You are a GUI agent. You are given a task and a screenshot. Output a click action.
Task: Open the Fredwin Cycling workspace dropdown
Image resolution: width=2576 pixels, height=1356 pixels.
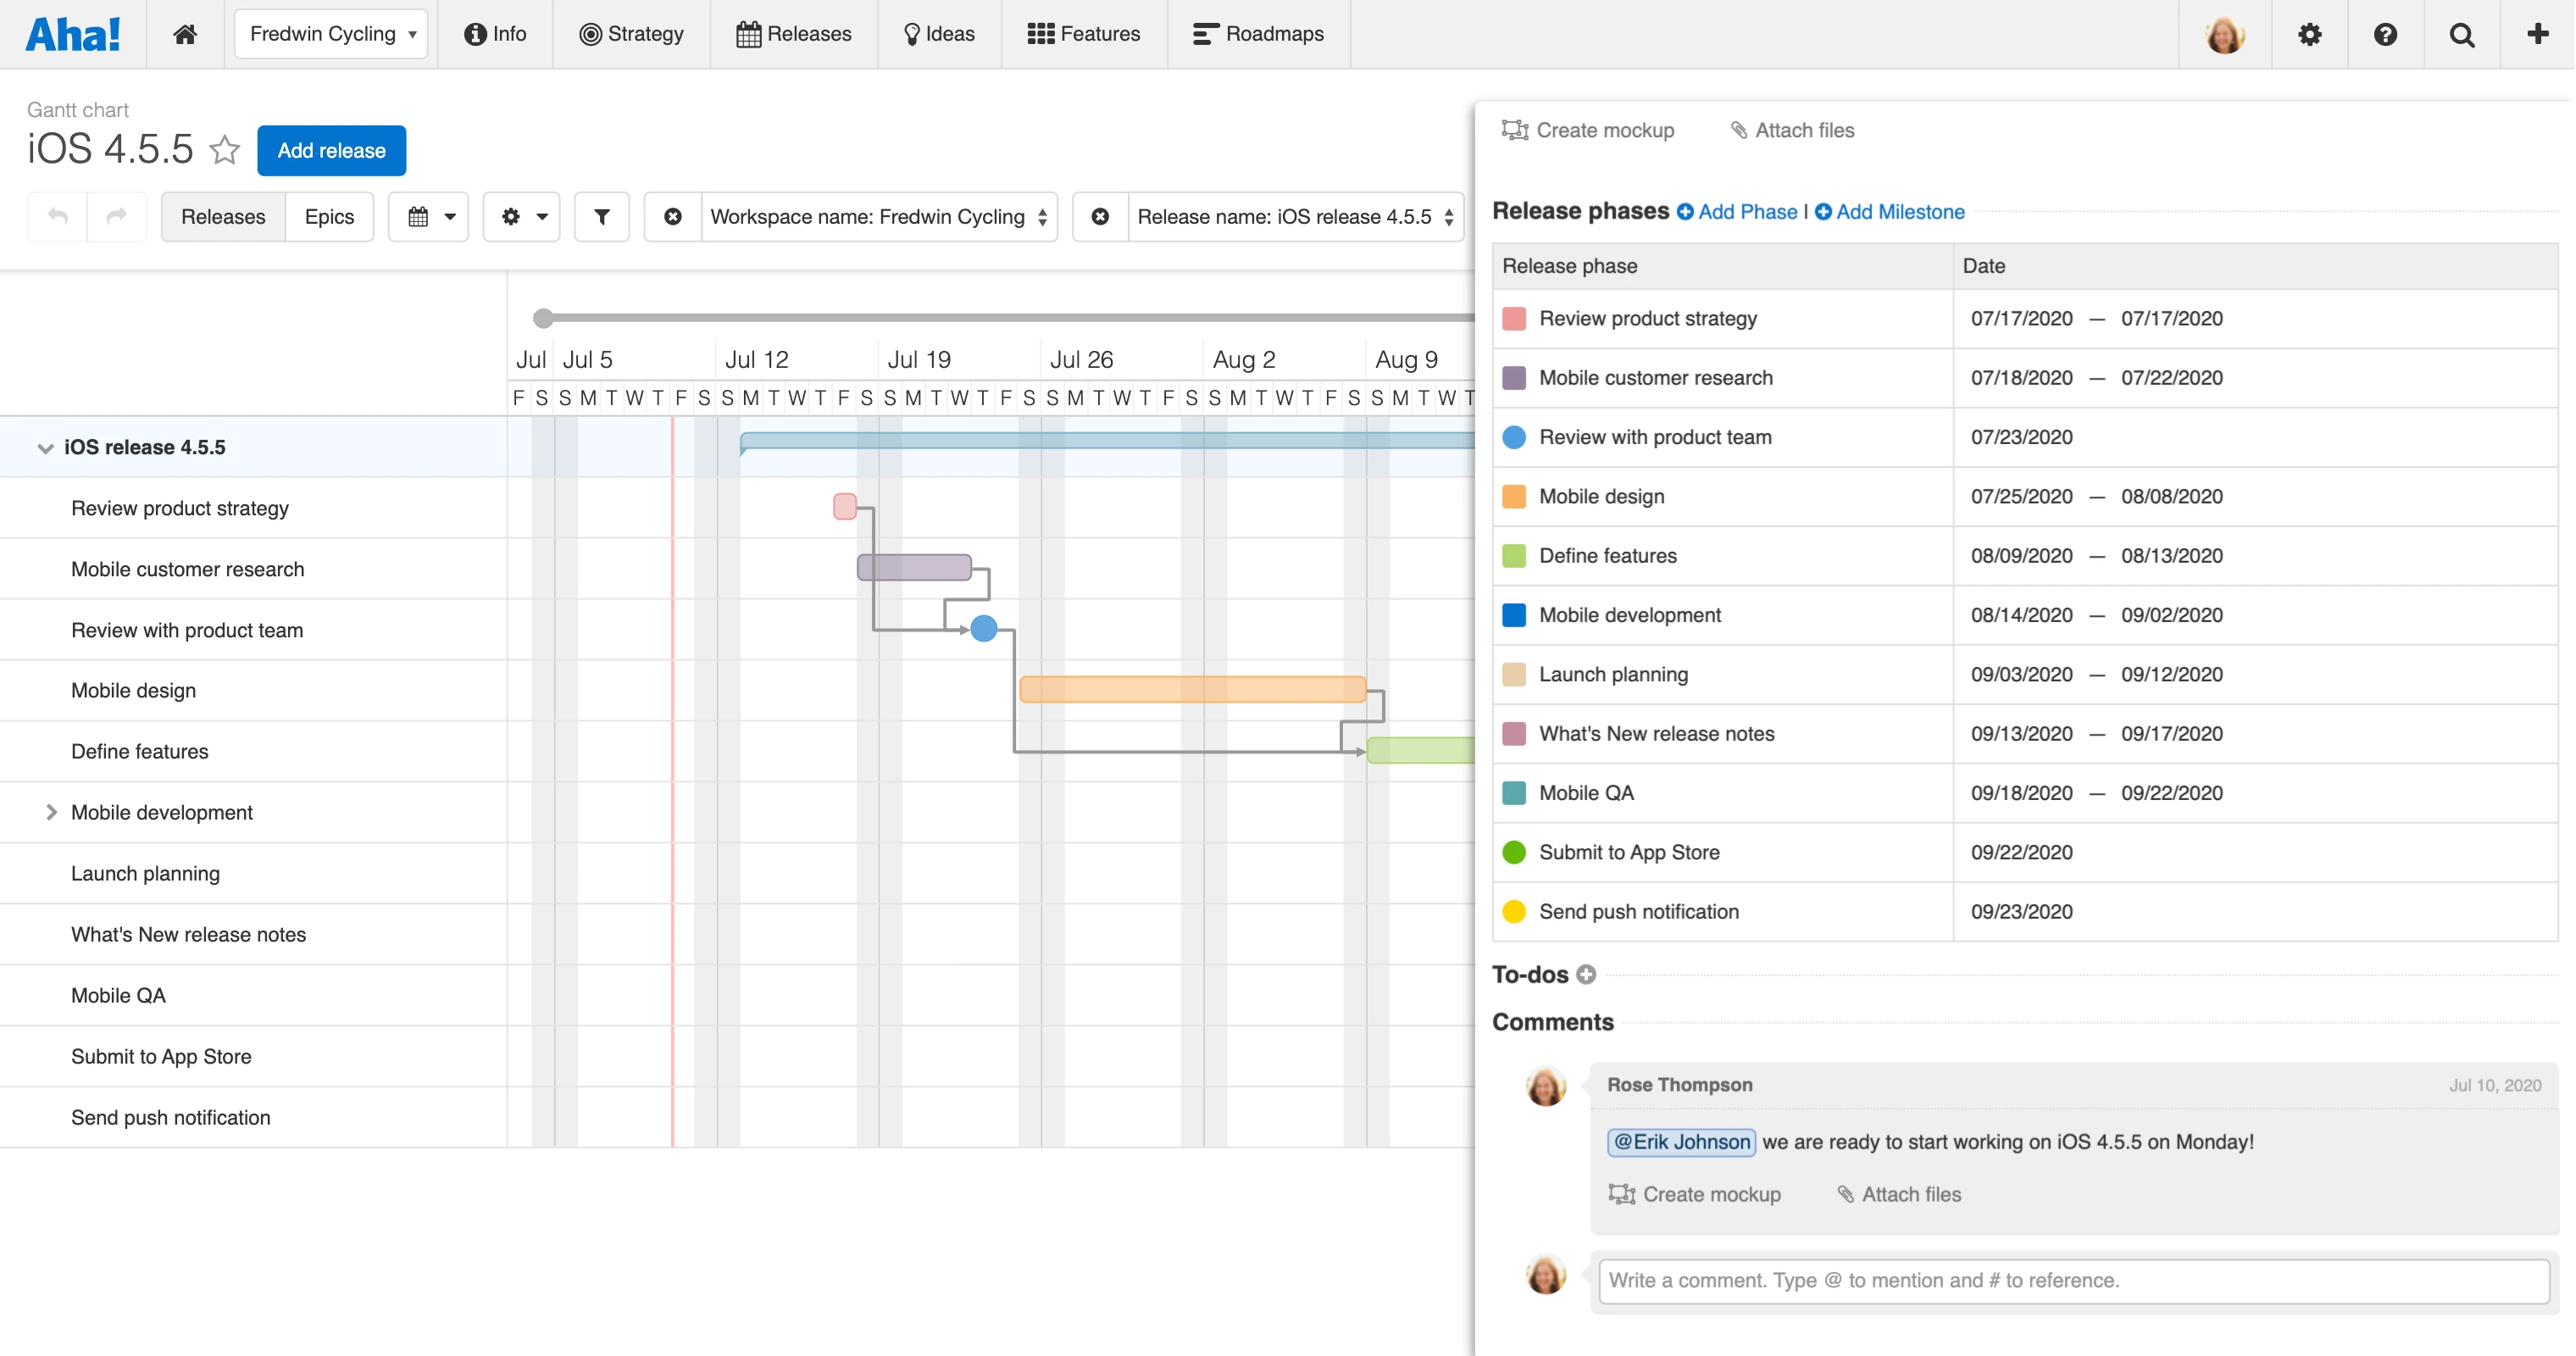tap(332, 34)
